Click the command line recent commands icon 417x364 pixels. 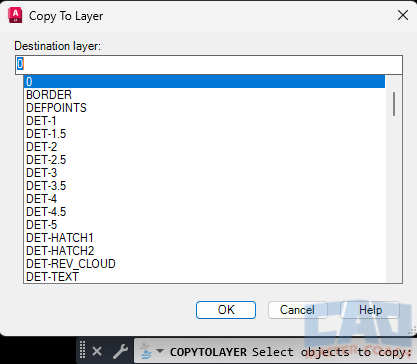[x=146, y=351]
